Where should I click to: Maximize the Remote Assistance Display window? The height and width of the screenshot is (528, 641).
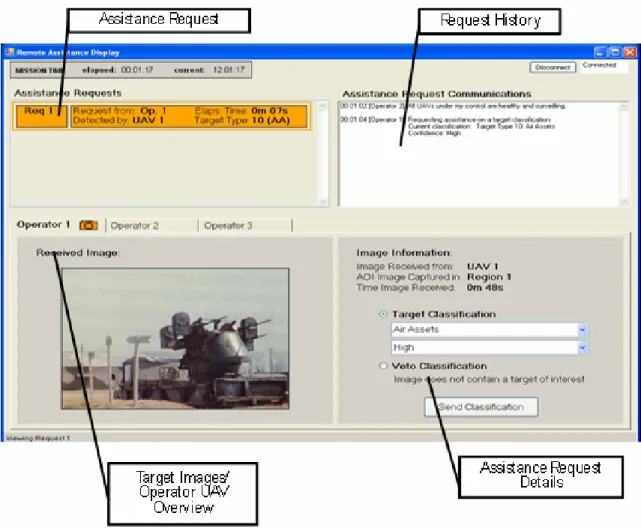tap(615, 52)
